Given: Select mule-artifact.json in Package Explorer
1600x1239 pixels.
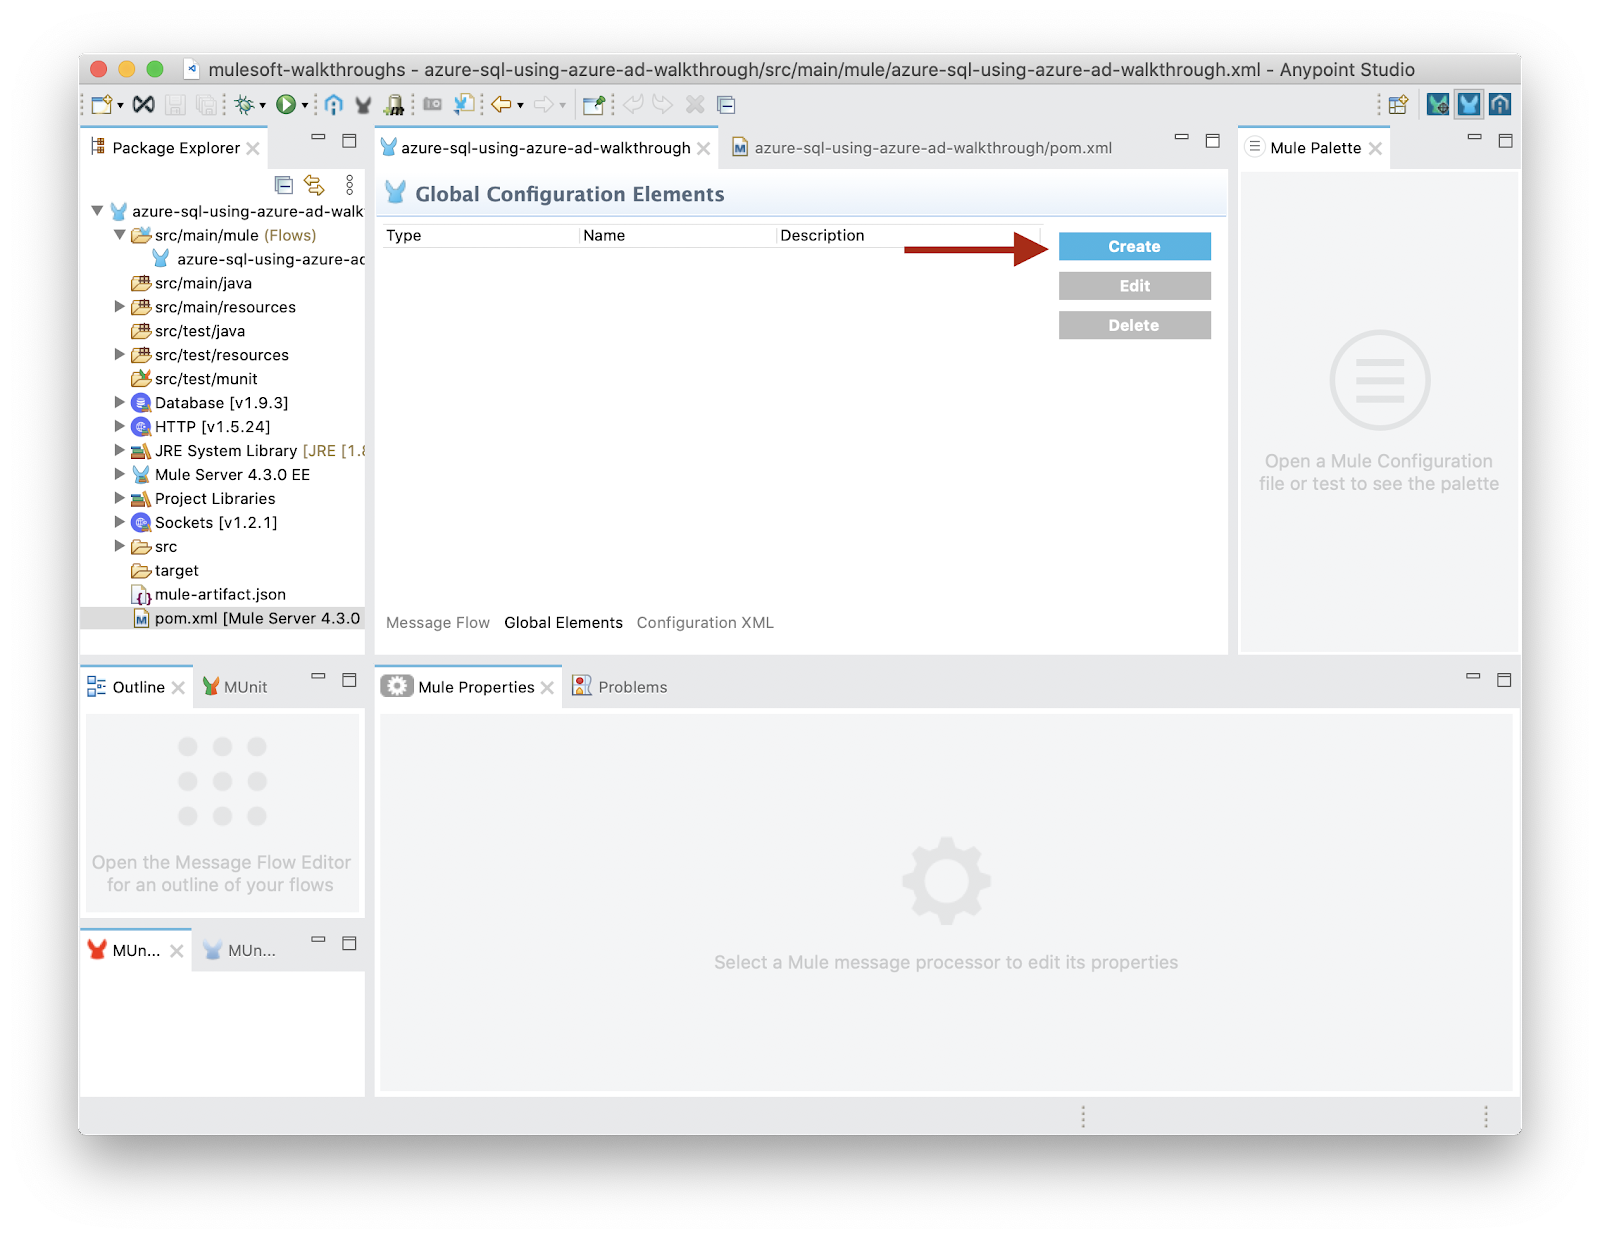Looking at the screenshot, I should click(x=220, y=595).
